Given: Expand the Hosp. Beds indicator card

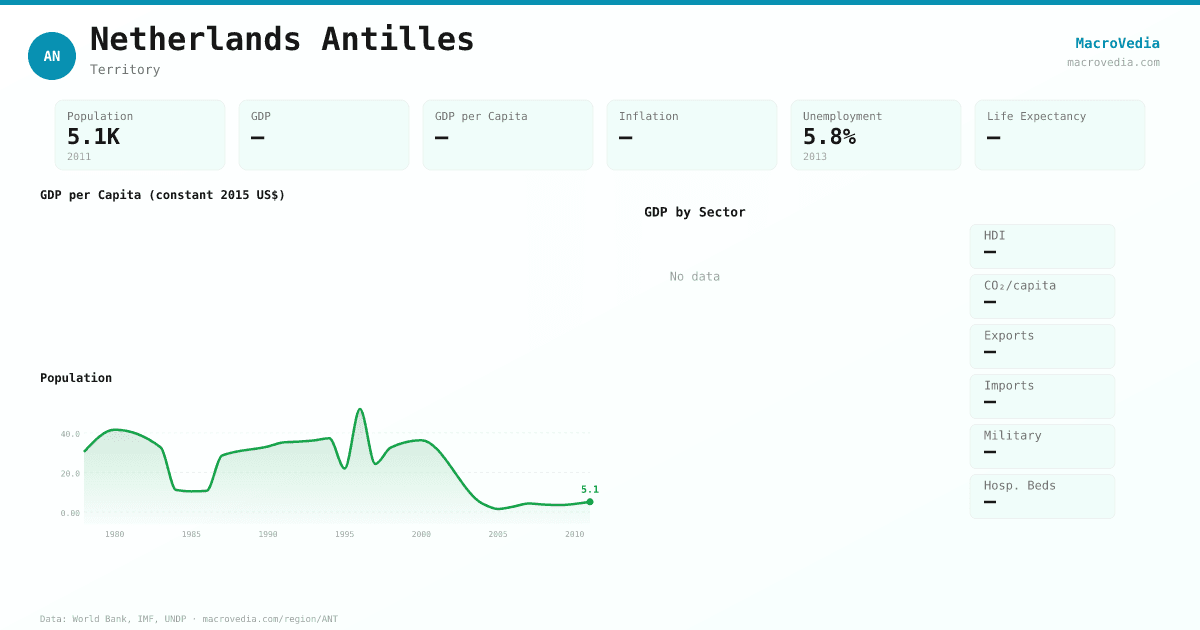Looking at the screenshot, I should point(1042,496).
